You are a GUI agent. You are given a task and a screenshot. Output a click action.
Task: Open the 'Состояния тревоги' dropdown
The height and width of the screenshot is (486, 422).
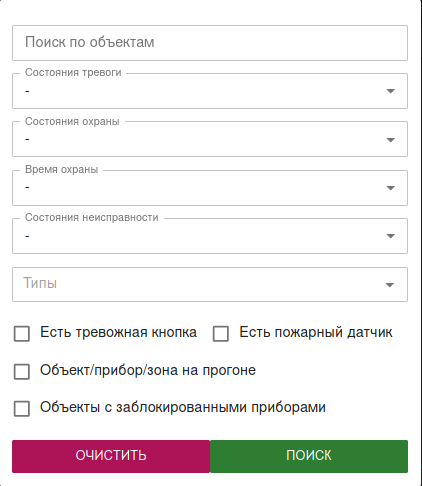click(x=210, y=91)
